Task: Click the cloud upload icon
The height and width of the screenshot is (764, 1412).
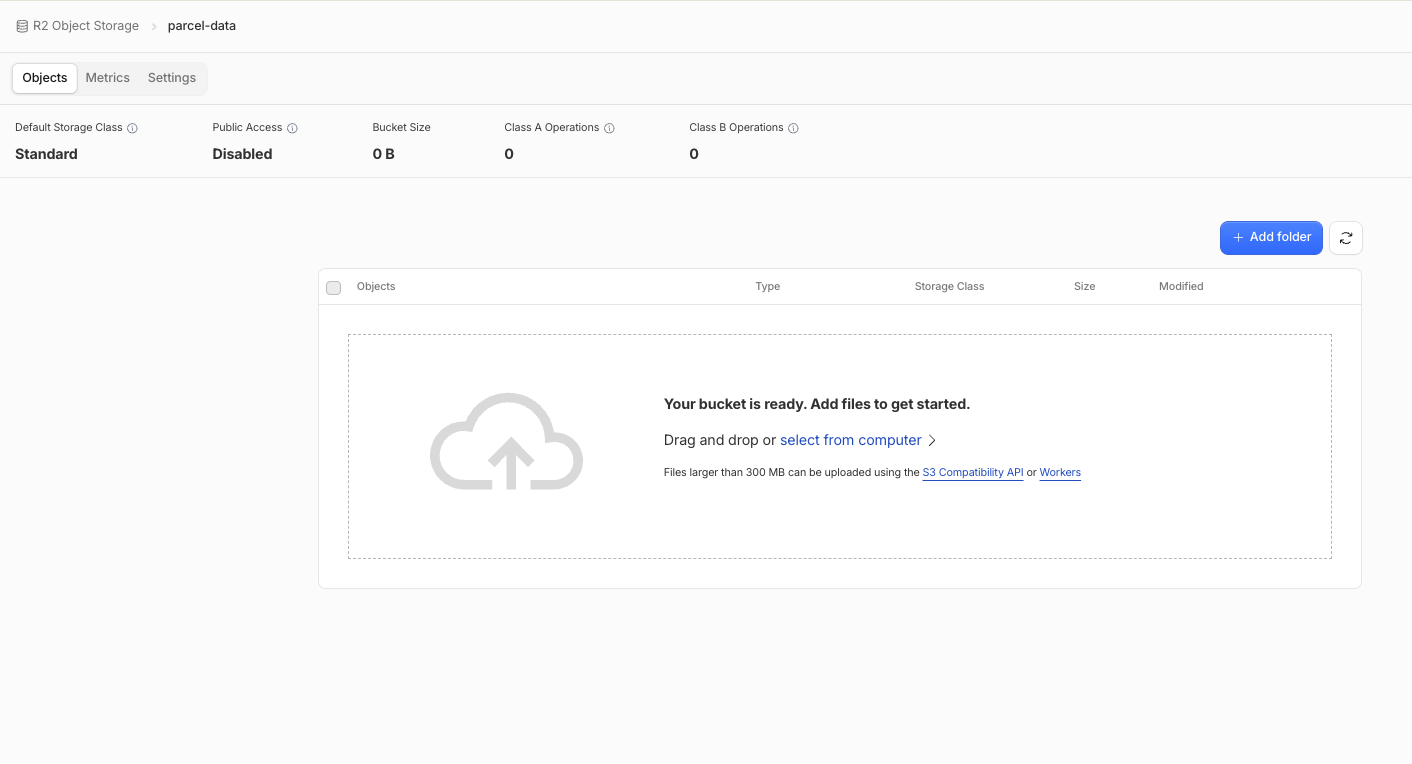Action: tap(507, 441)
